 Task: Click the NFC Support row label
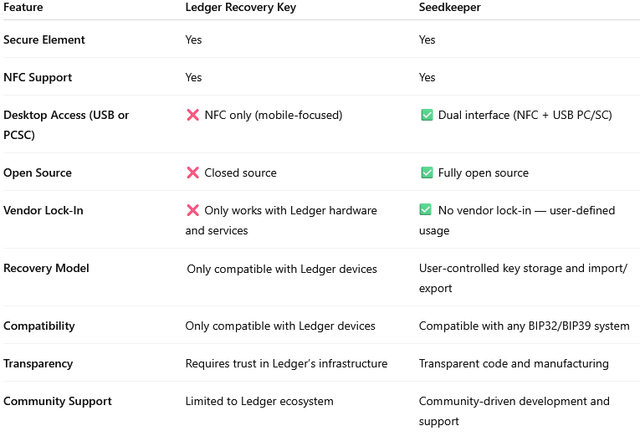(38, 78)
